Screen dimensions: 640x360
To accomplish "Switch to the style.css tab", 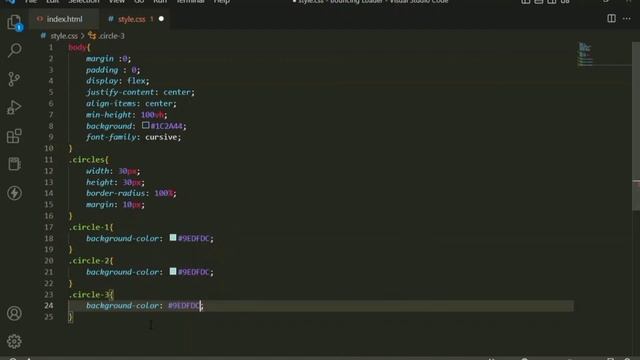I will point(131,19).
